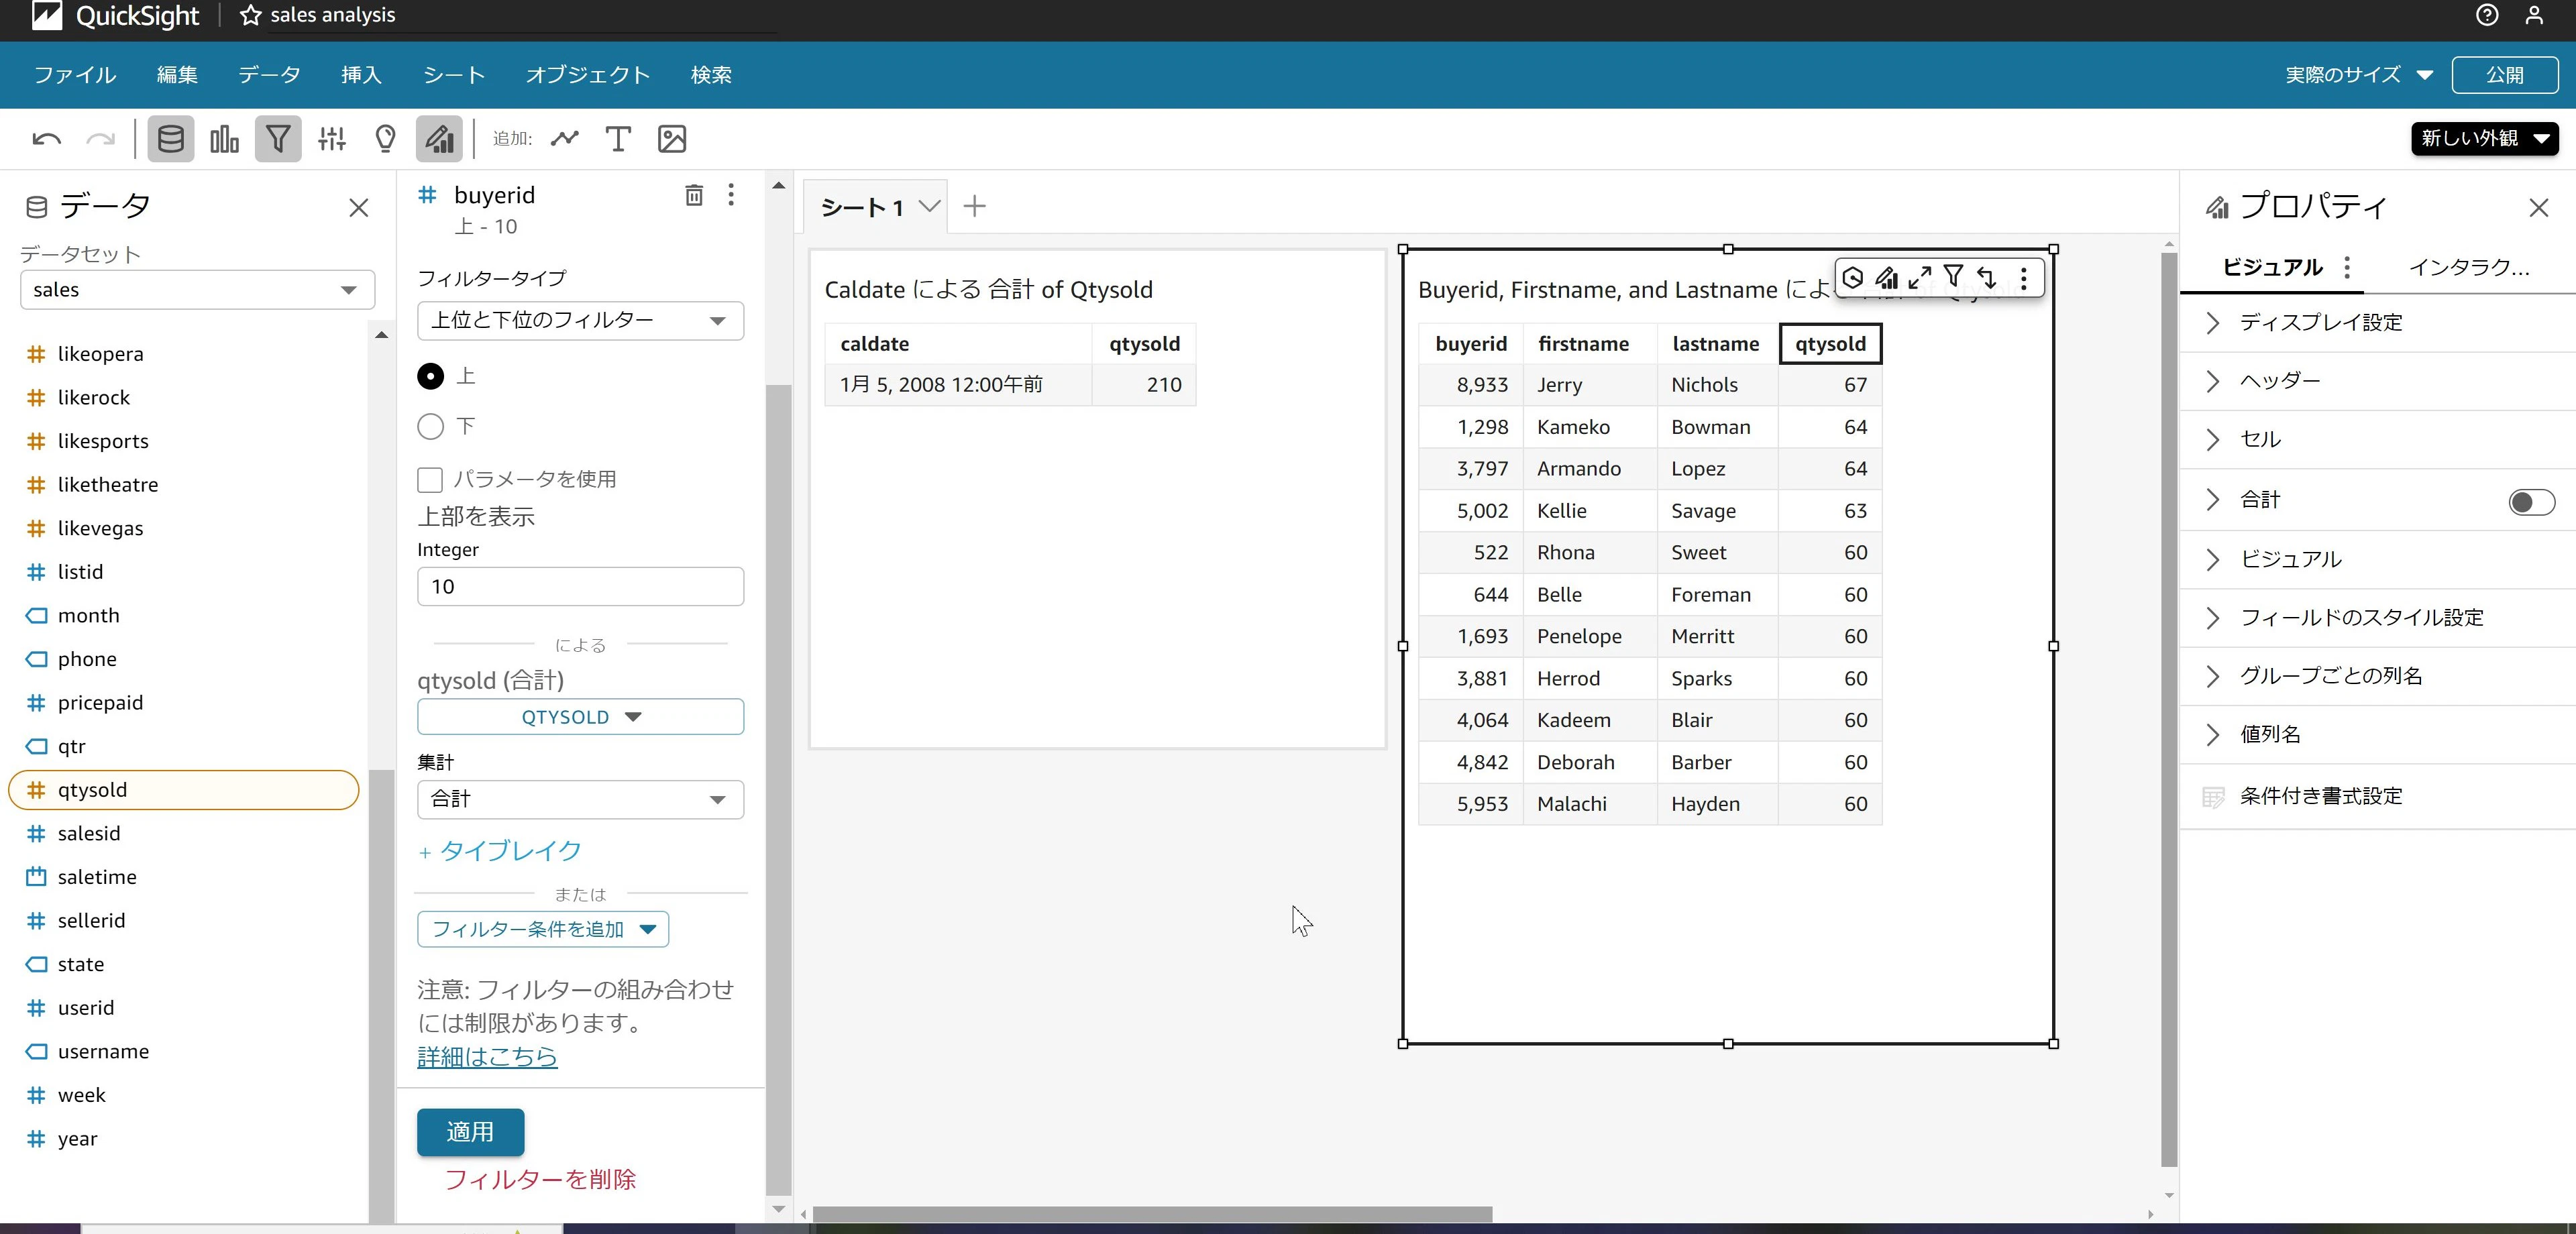Open the sales dataset dropdown

pyautogui.click(x=197, y=290)
